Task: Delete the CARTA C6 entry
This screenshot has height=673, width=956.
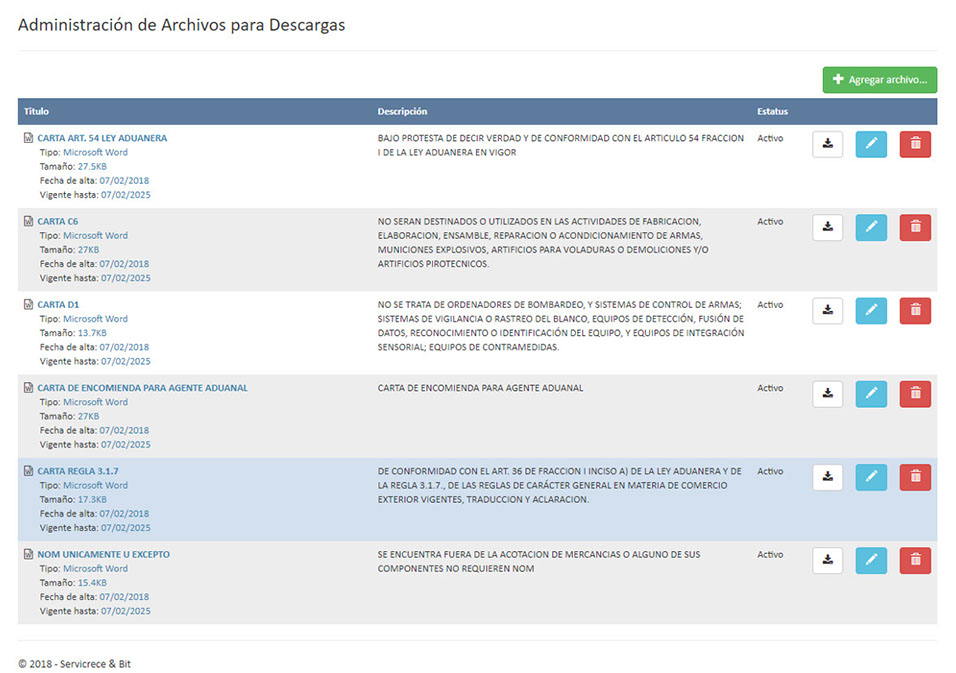Action: [x=915, y=227]
